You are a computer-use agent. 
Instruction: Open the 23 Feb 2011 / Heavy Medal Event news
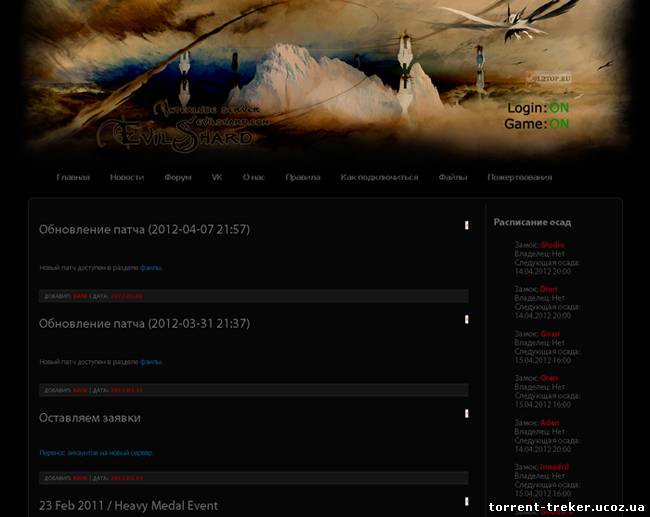click(x=129, y=506)
